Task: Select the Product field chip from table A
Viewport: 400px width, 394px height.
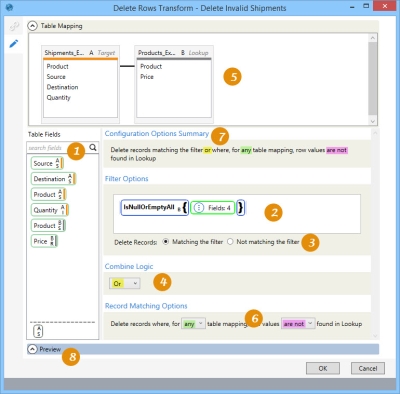Action: point(49,194)
